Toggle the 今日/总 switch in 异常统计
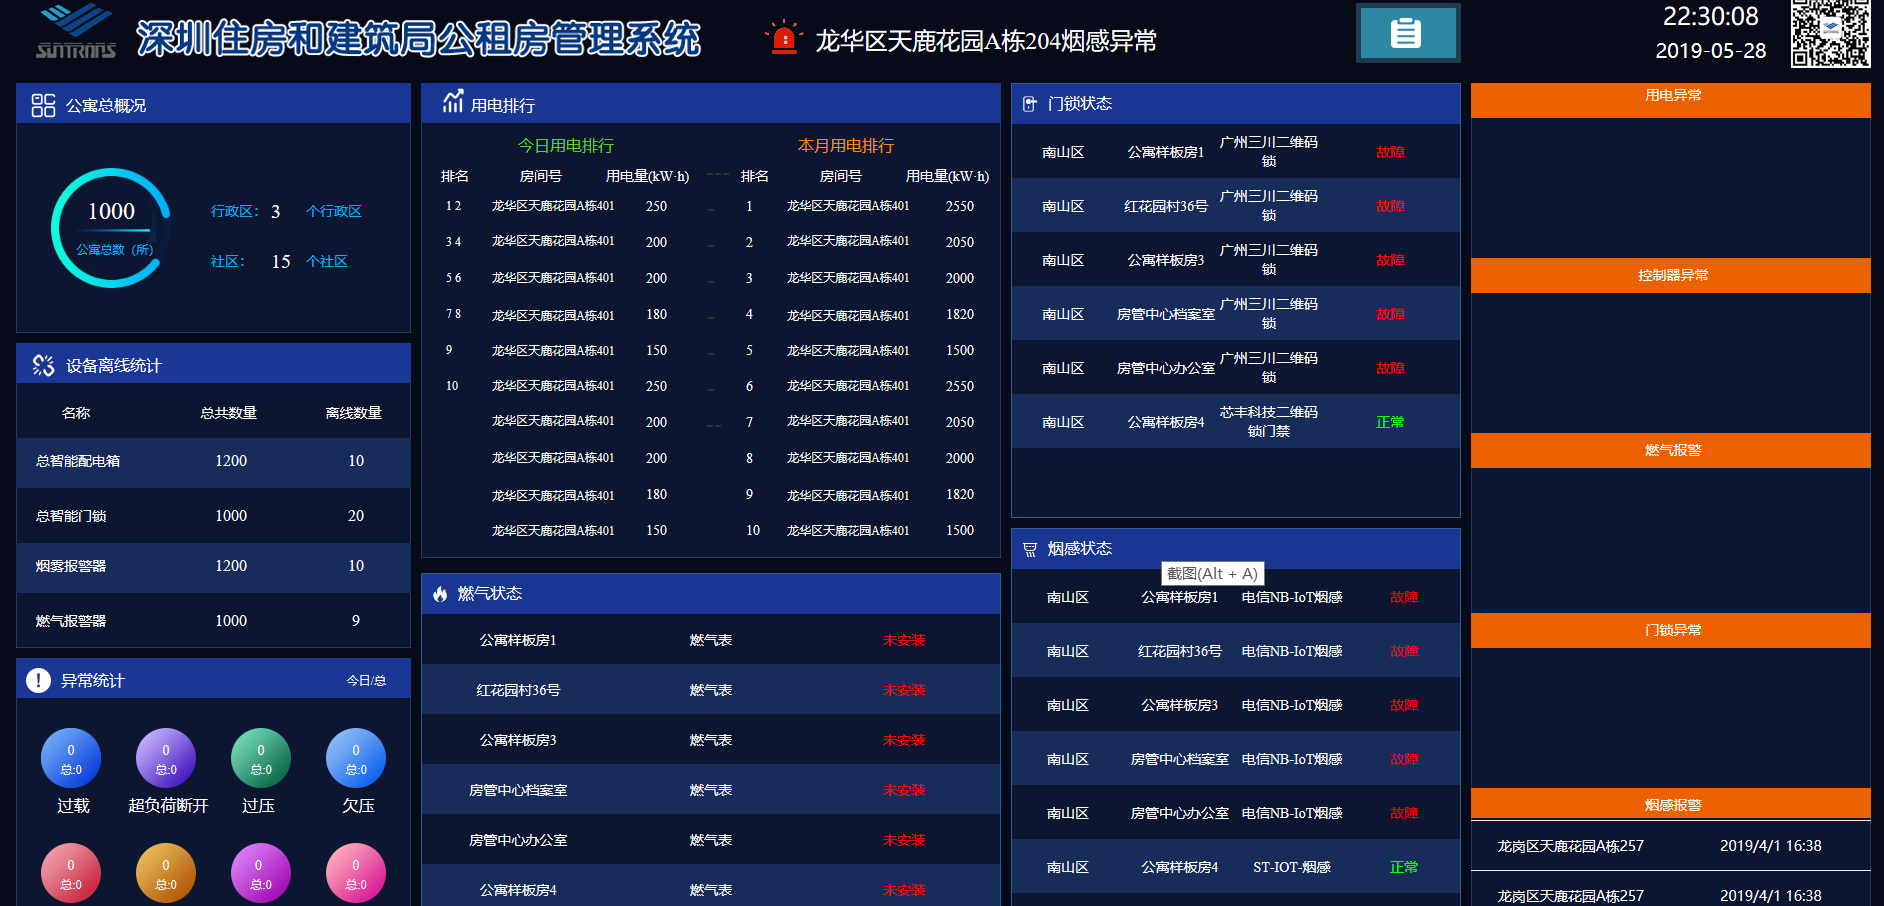1884x906 pixels. coord(366,680)
